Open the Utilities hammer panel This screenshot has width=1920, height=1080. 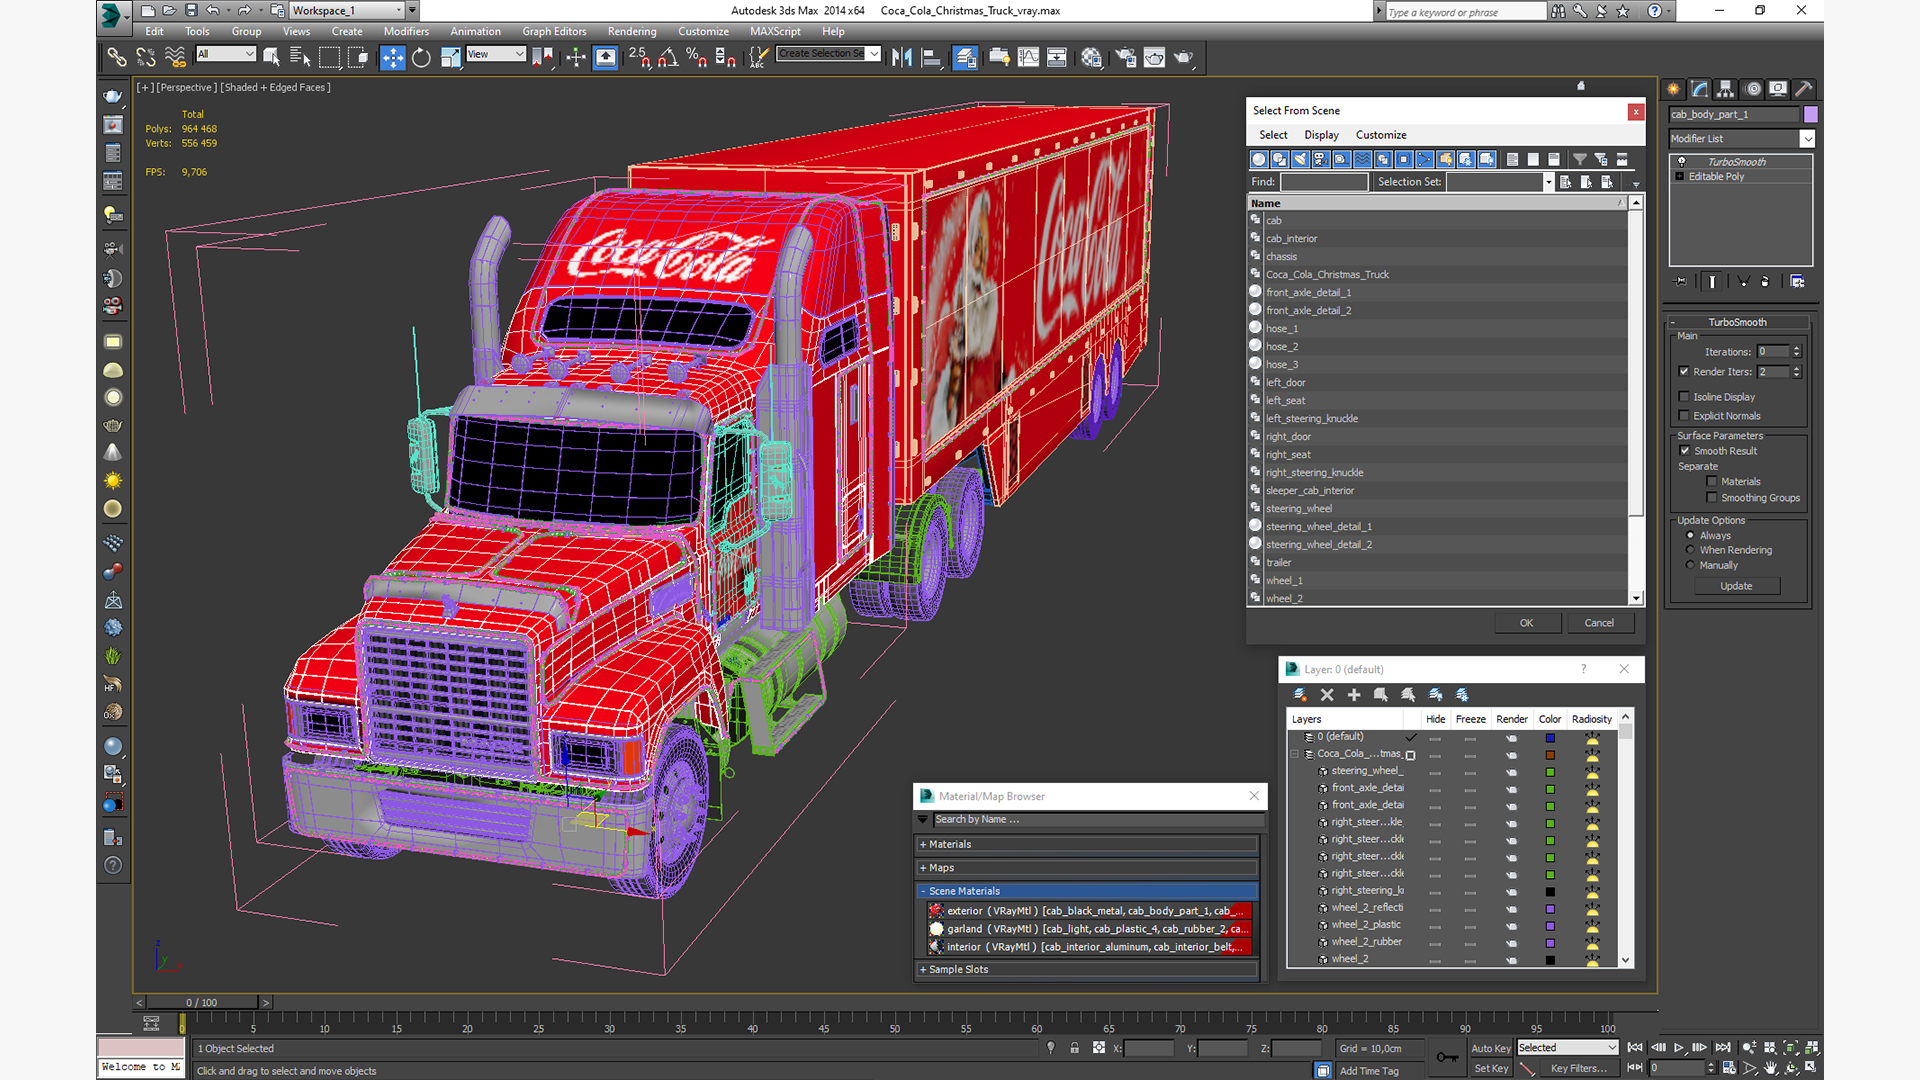click(x=1804, y=89)
